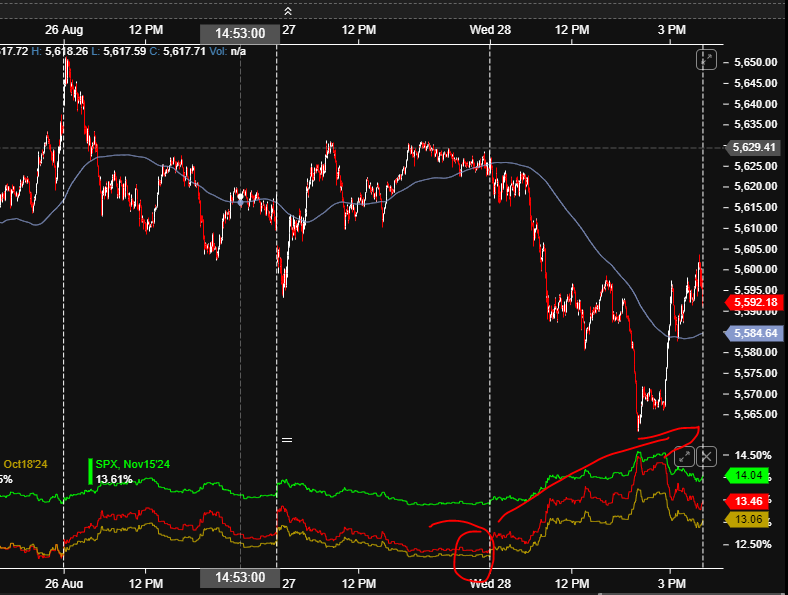Screen dimensions: 788x595
Task: Grab the equals-sign panel divider handle
Action: click(x=287, y=440)
